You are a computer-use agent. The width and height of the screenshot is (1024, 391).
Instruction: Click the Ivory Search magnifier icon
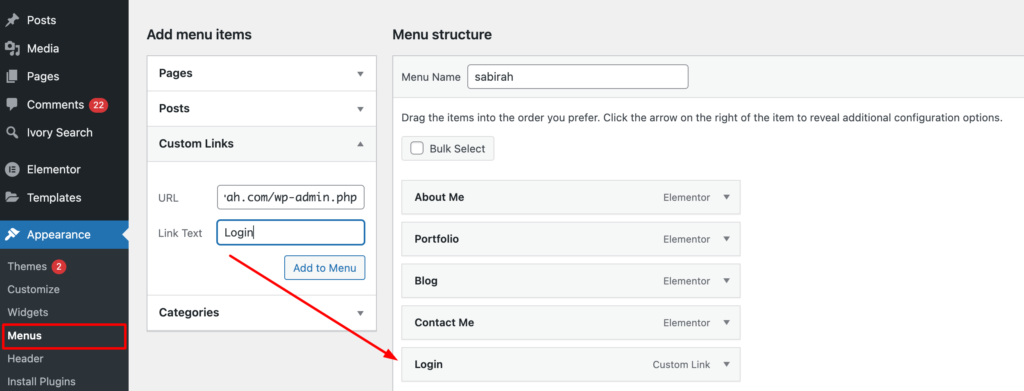pos(12,133)
